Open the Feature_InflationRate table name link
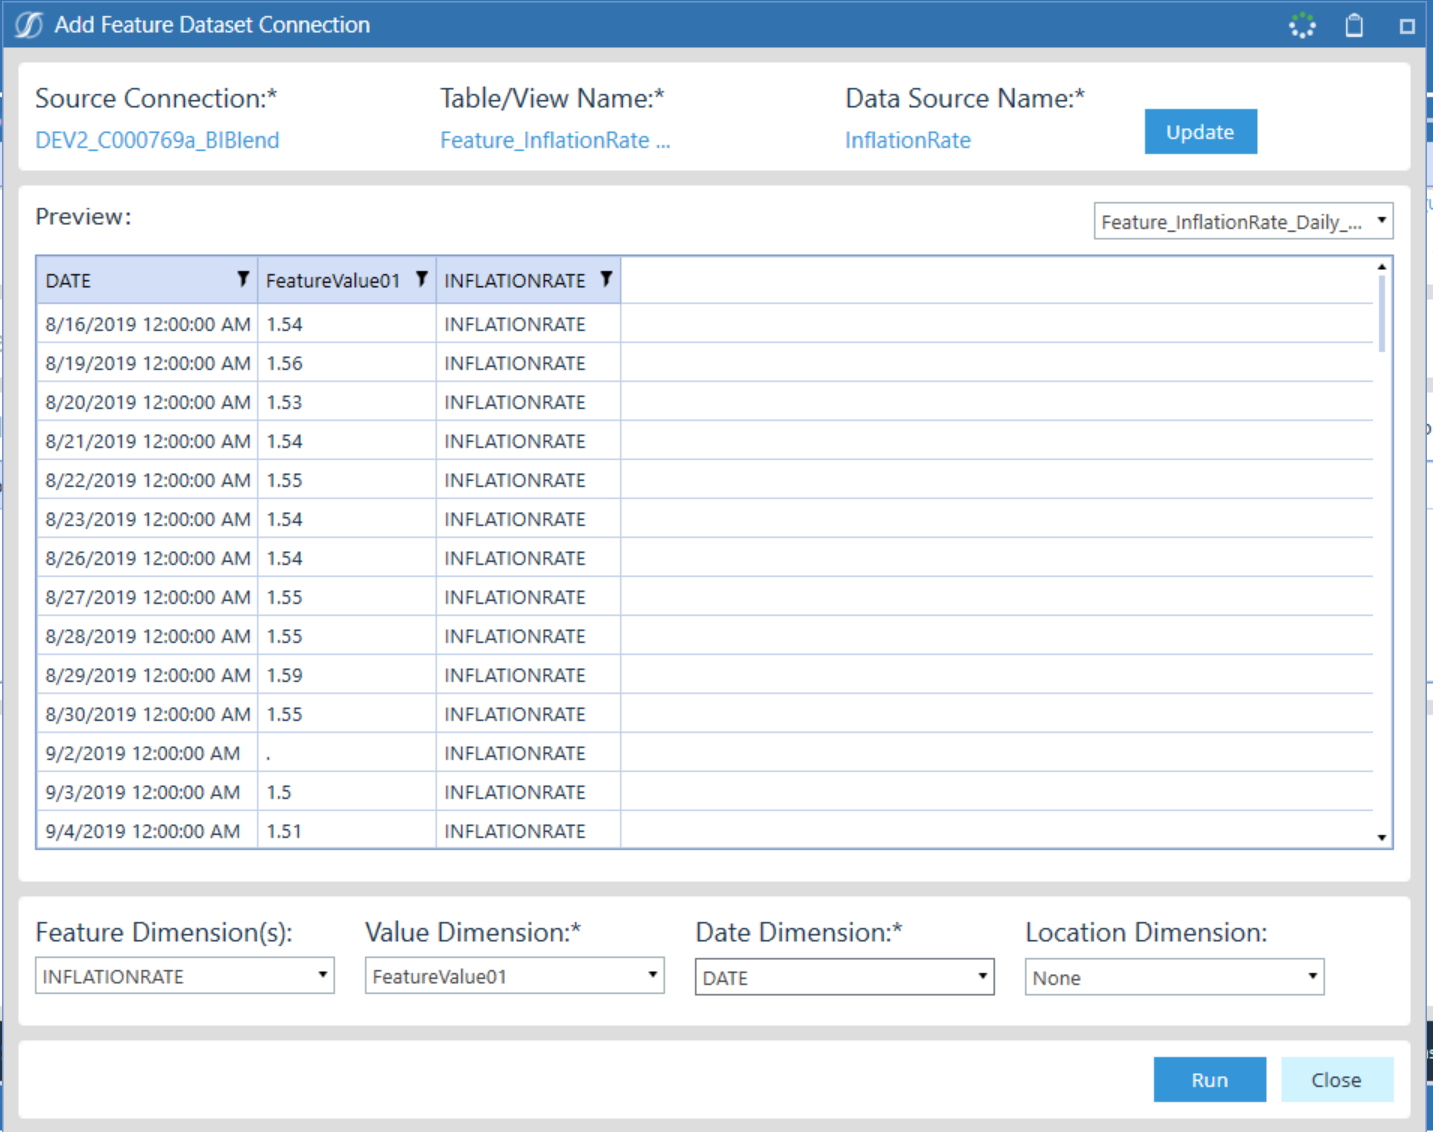Image resolution: width=1433 pixels, height=1132 pixels. pos(555,140)
